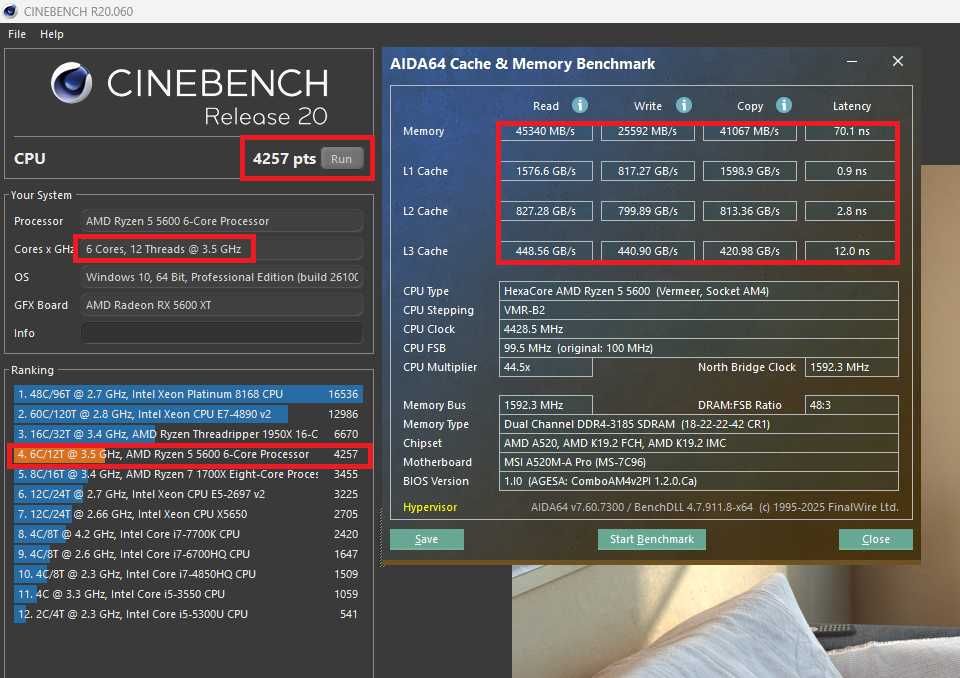Minimize the AIDA64 benchmark window
Screen dimensions: 960x678
(852, 61)
